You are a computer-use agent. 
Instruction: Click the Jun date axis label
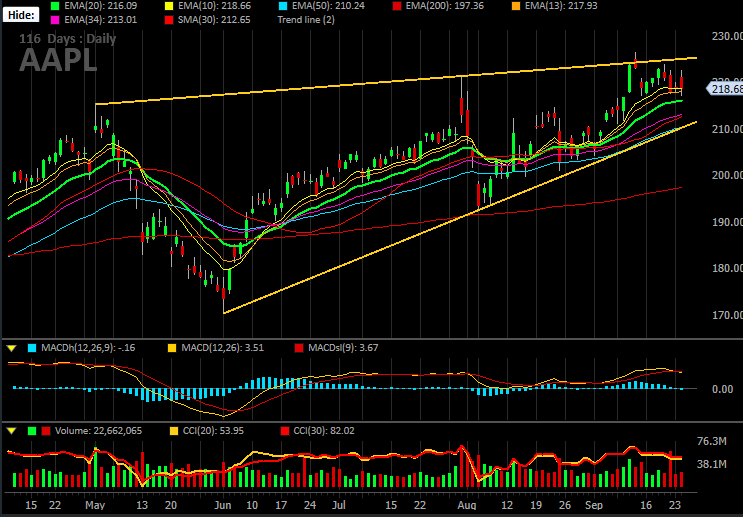pyautogui.click(x=222, y=506)
